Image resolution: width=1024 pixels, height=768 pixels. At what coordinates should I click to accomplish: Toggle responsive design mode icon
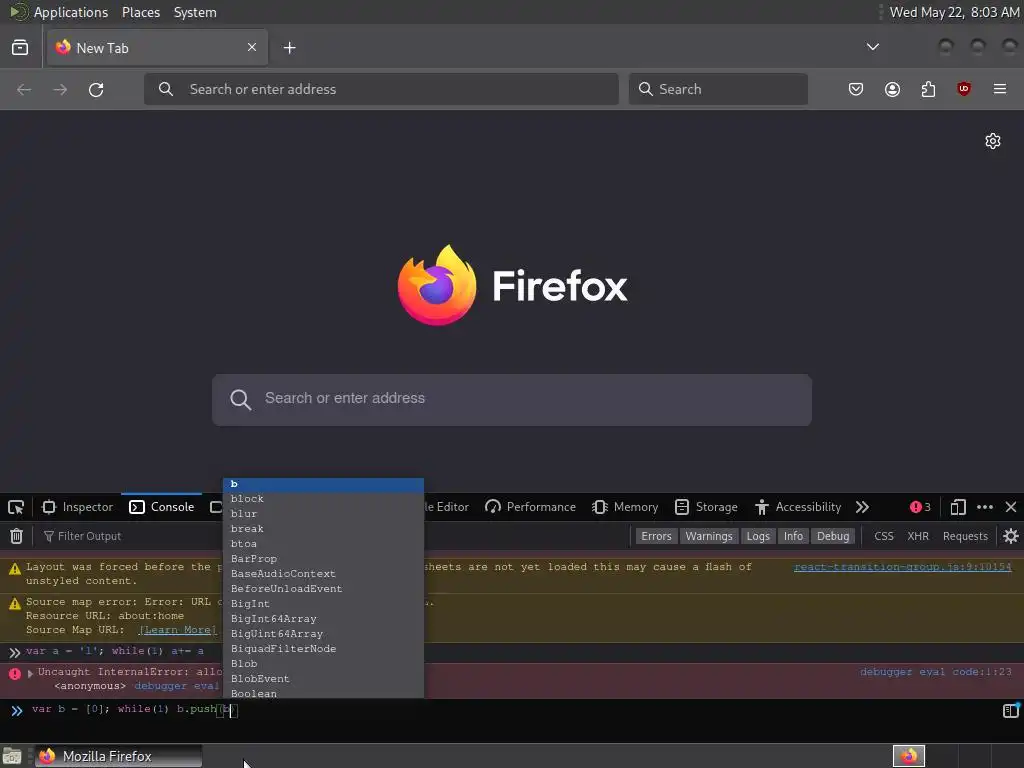pos(958,507)
